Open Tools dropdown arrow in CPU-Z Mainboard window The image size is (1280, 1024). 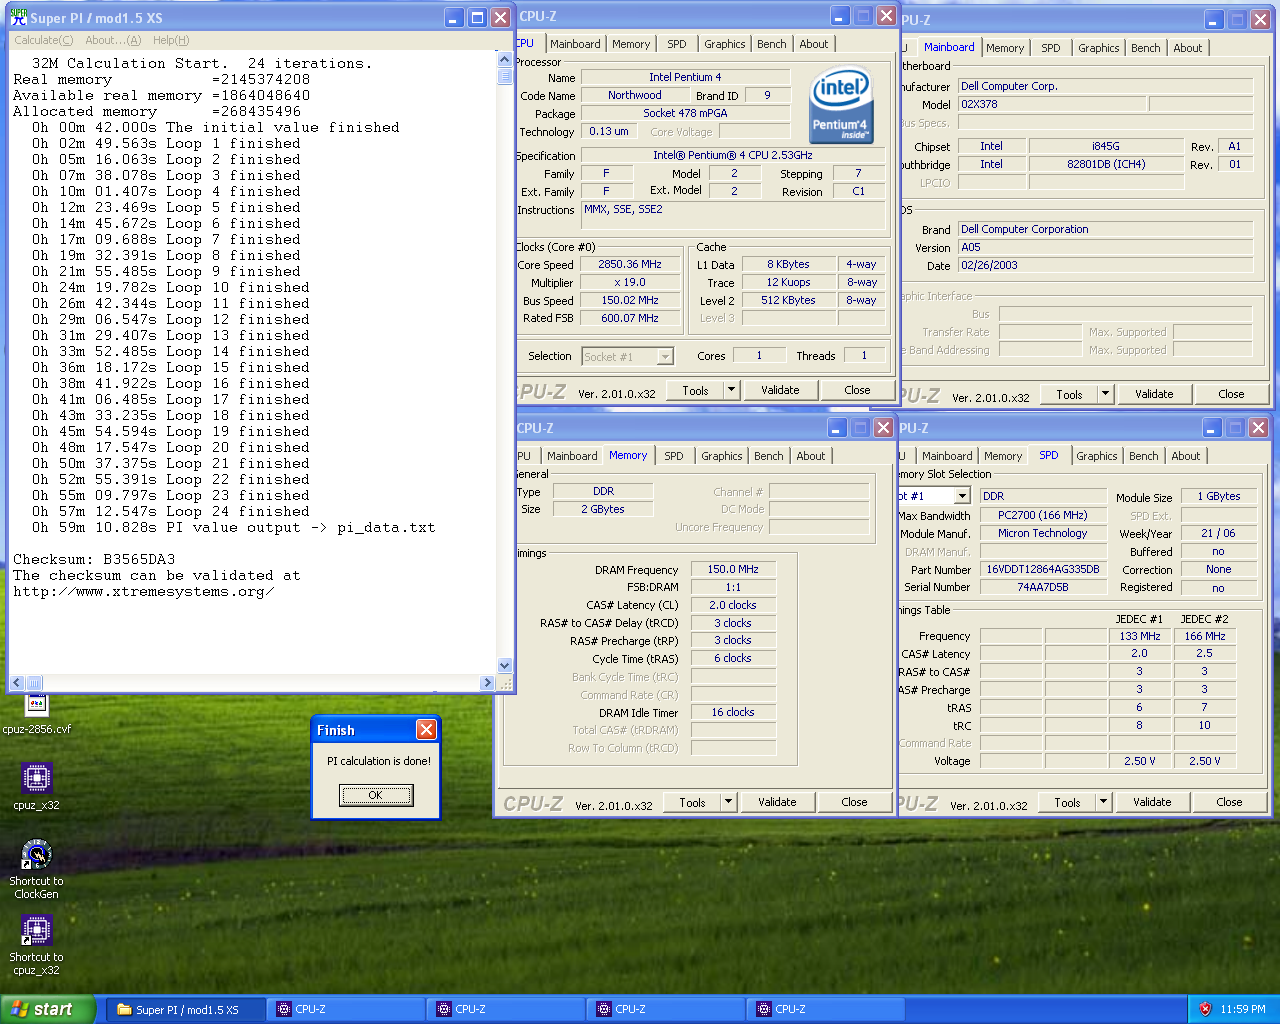[x=1105, y=394]
